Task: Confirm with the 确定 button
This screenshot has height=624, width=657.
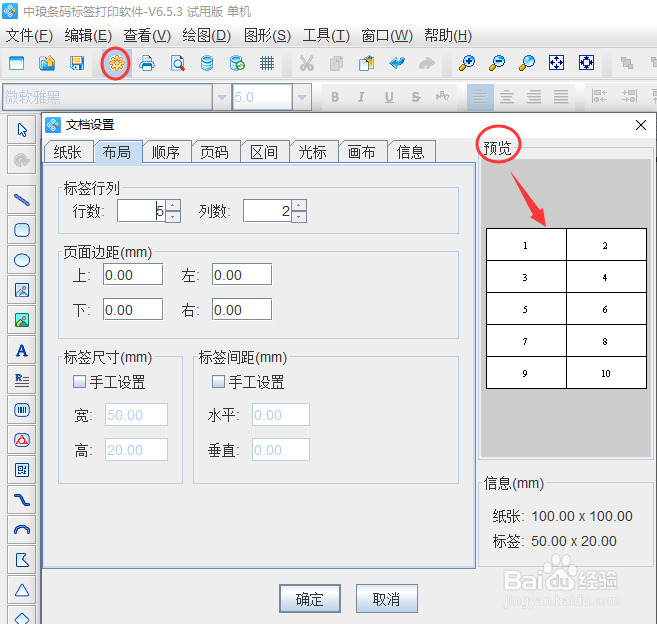Action: [310, 599]
